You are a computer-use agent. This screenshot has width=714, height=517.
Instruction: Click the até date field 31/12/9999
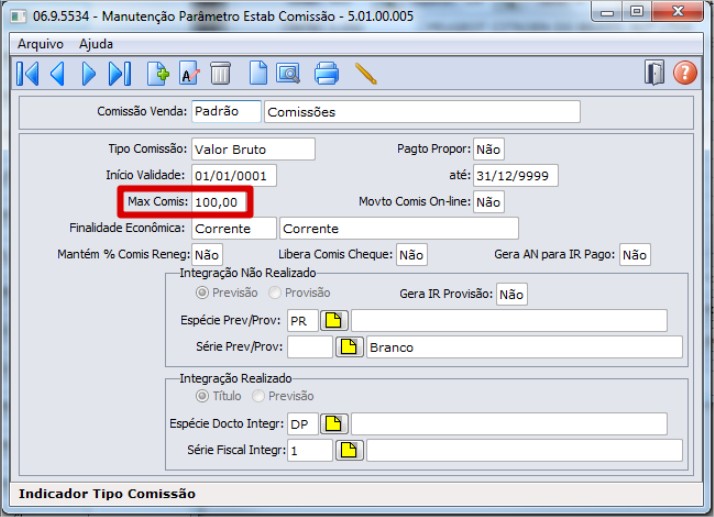point(515,176)
